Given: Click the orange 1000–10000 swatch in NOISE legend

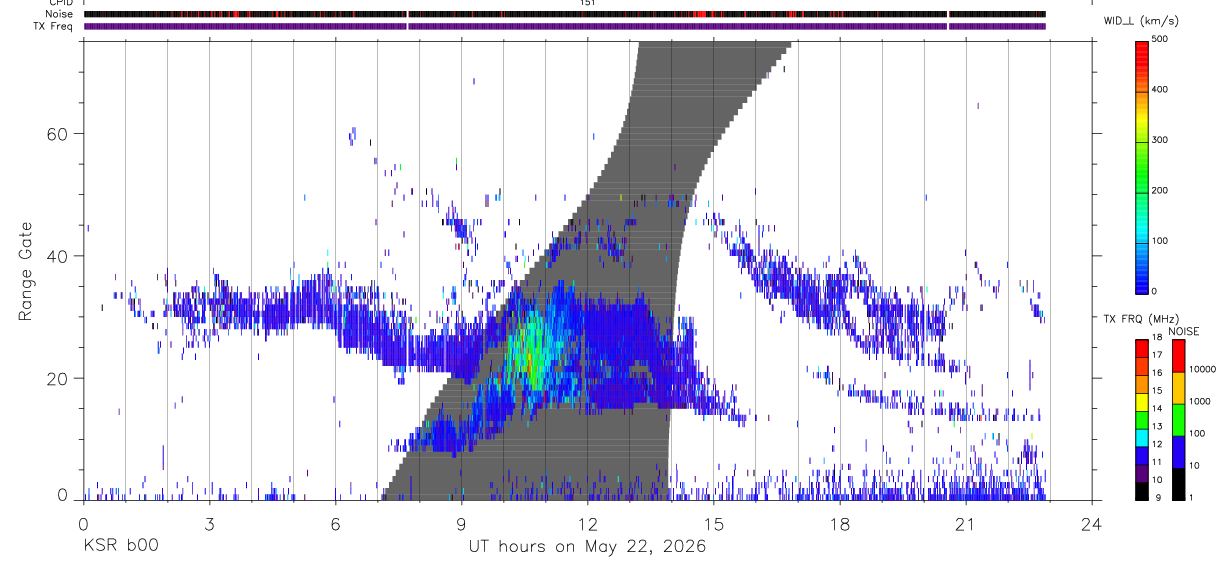Looking at the screenshot, I should pyautogui.click(x=1178, y=387).
